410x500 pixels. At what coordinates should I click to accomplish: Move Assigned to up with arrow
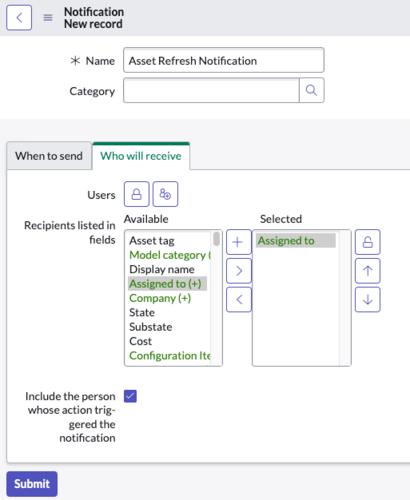point(368,271)
